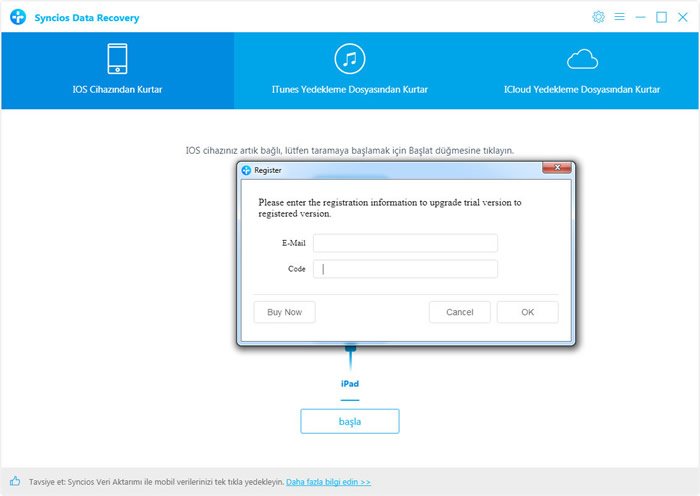Open the hamburger menu icon

click(619, 17)
